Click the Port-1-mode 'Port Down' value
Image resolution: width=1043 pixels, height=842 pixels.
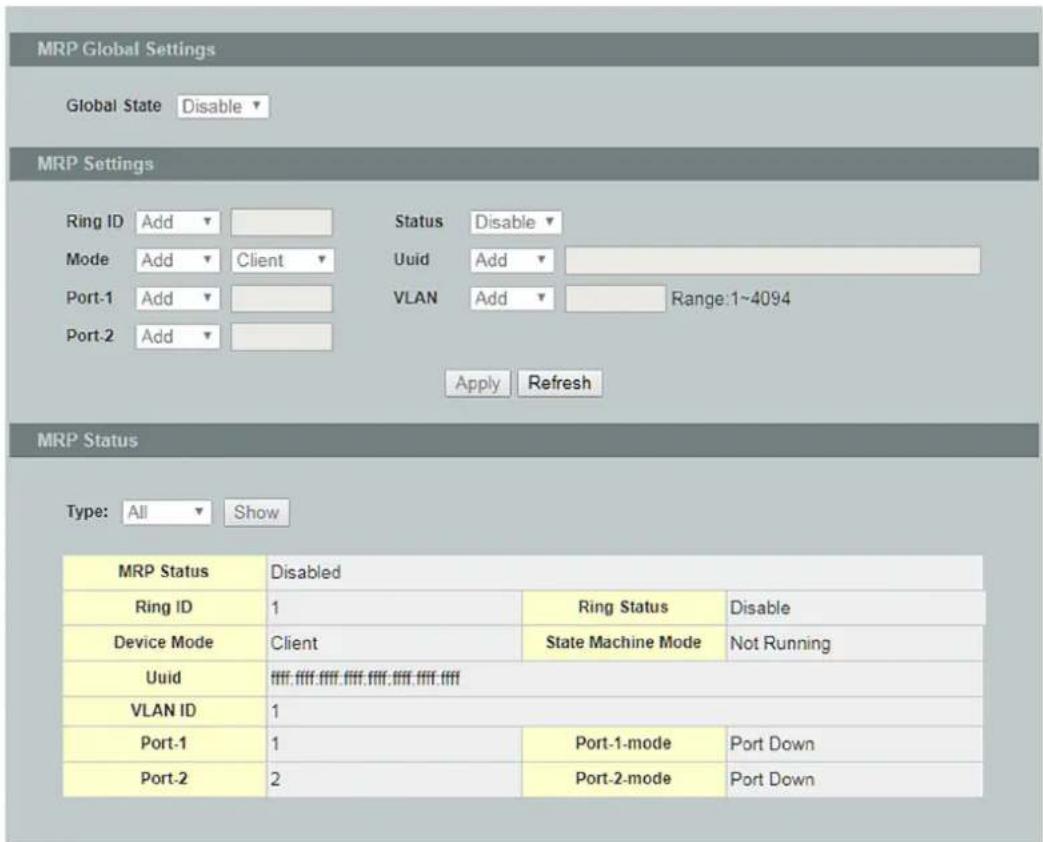coord(772,744)
